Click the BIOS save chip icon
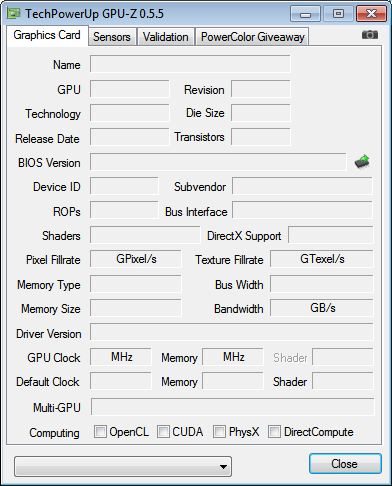Viewport: 392px width, 486px height. click(362, 162)
